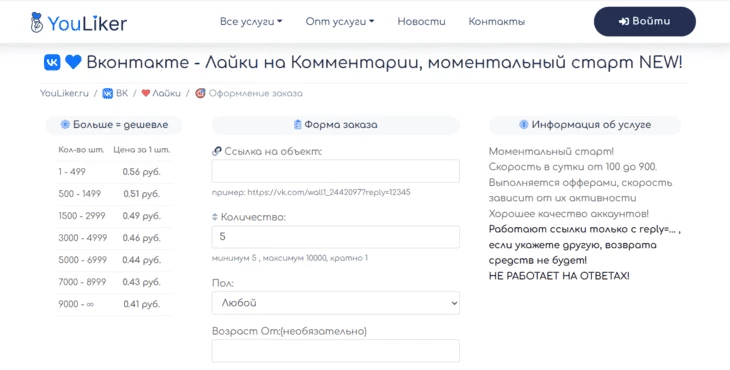
Task: Expand the Опт услуги dropdown menu
Action: (x=340, y=21)
